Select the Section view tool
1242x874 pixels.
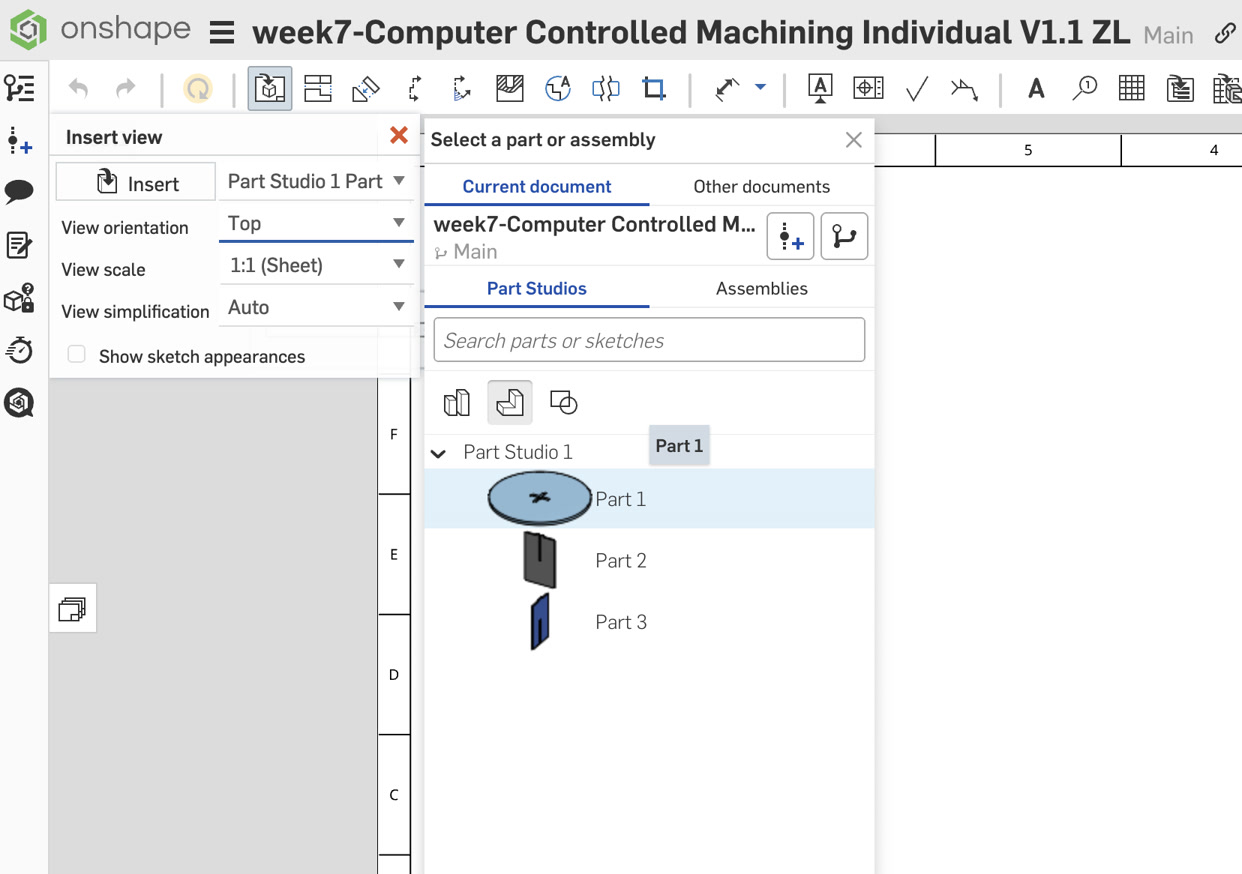[x=414, y=88]
